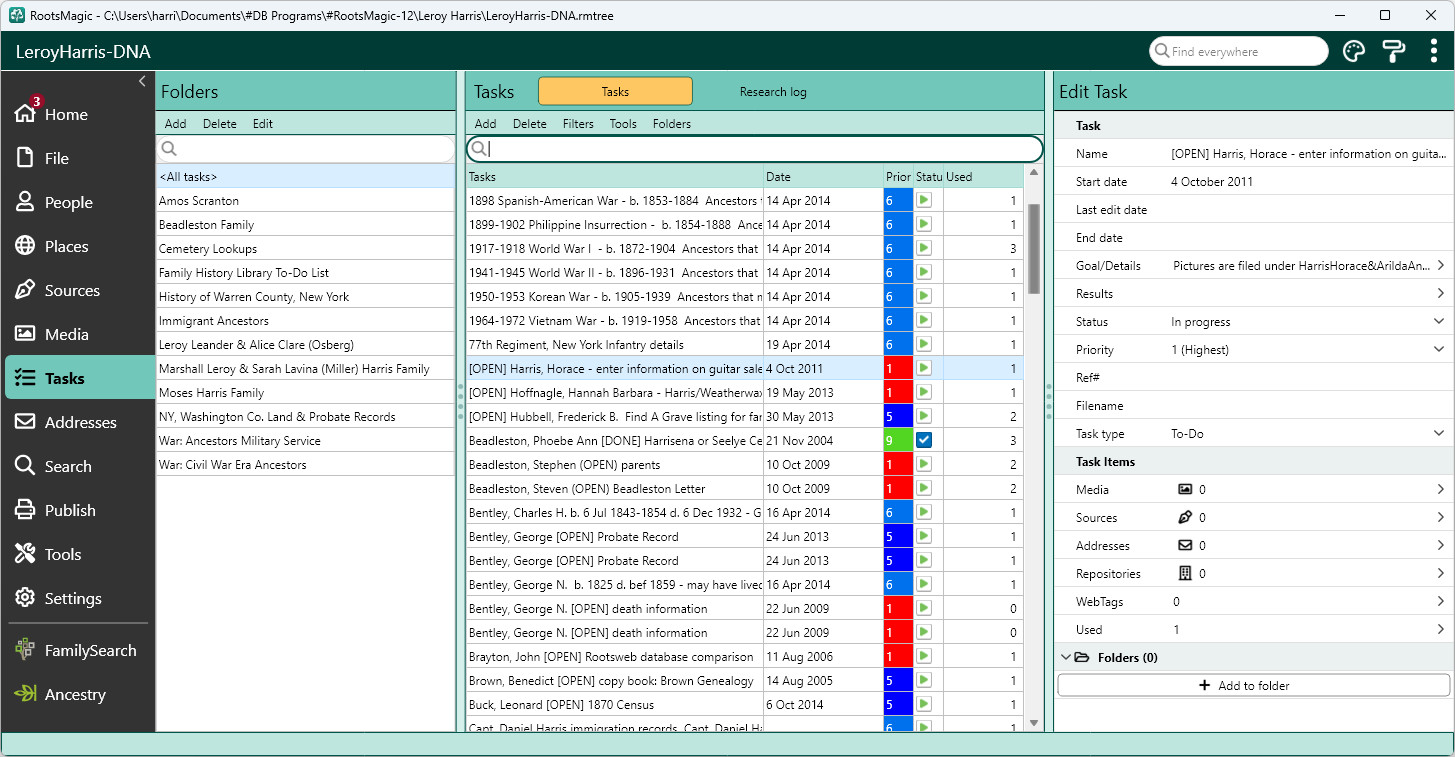This screenshot has width=1455, height=757.
Task: Open the Media picture icon
Action: tap(26, 334)
